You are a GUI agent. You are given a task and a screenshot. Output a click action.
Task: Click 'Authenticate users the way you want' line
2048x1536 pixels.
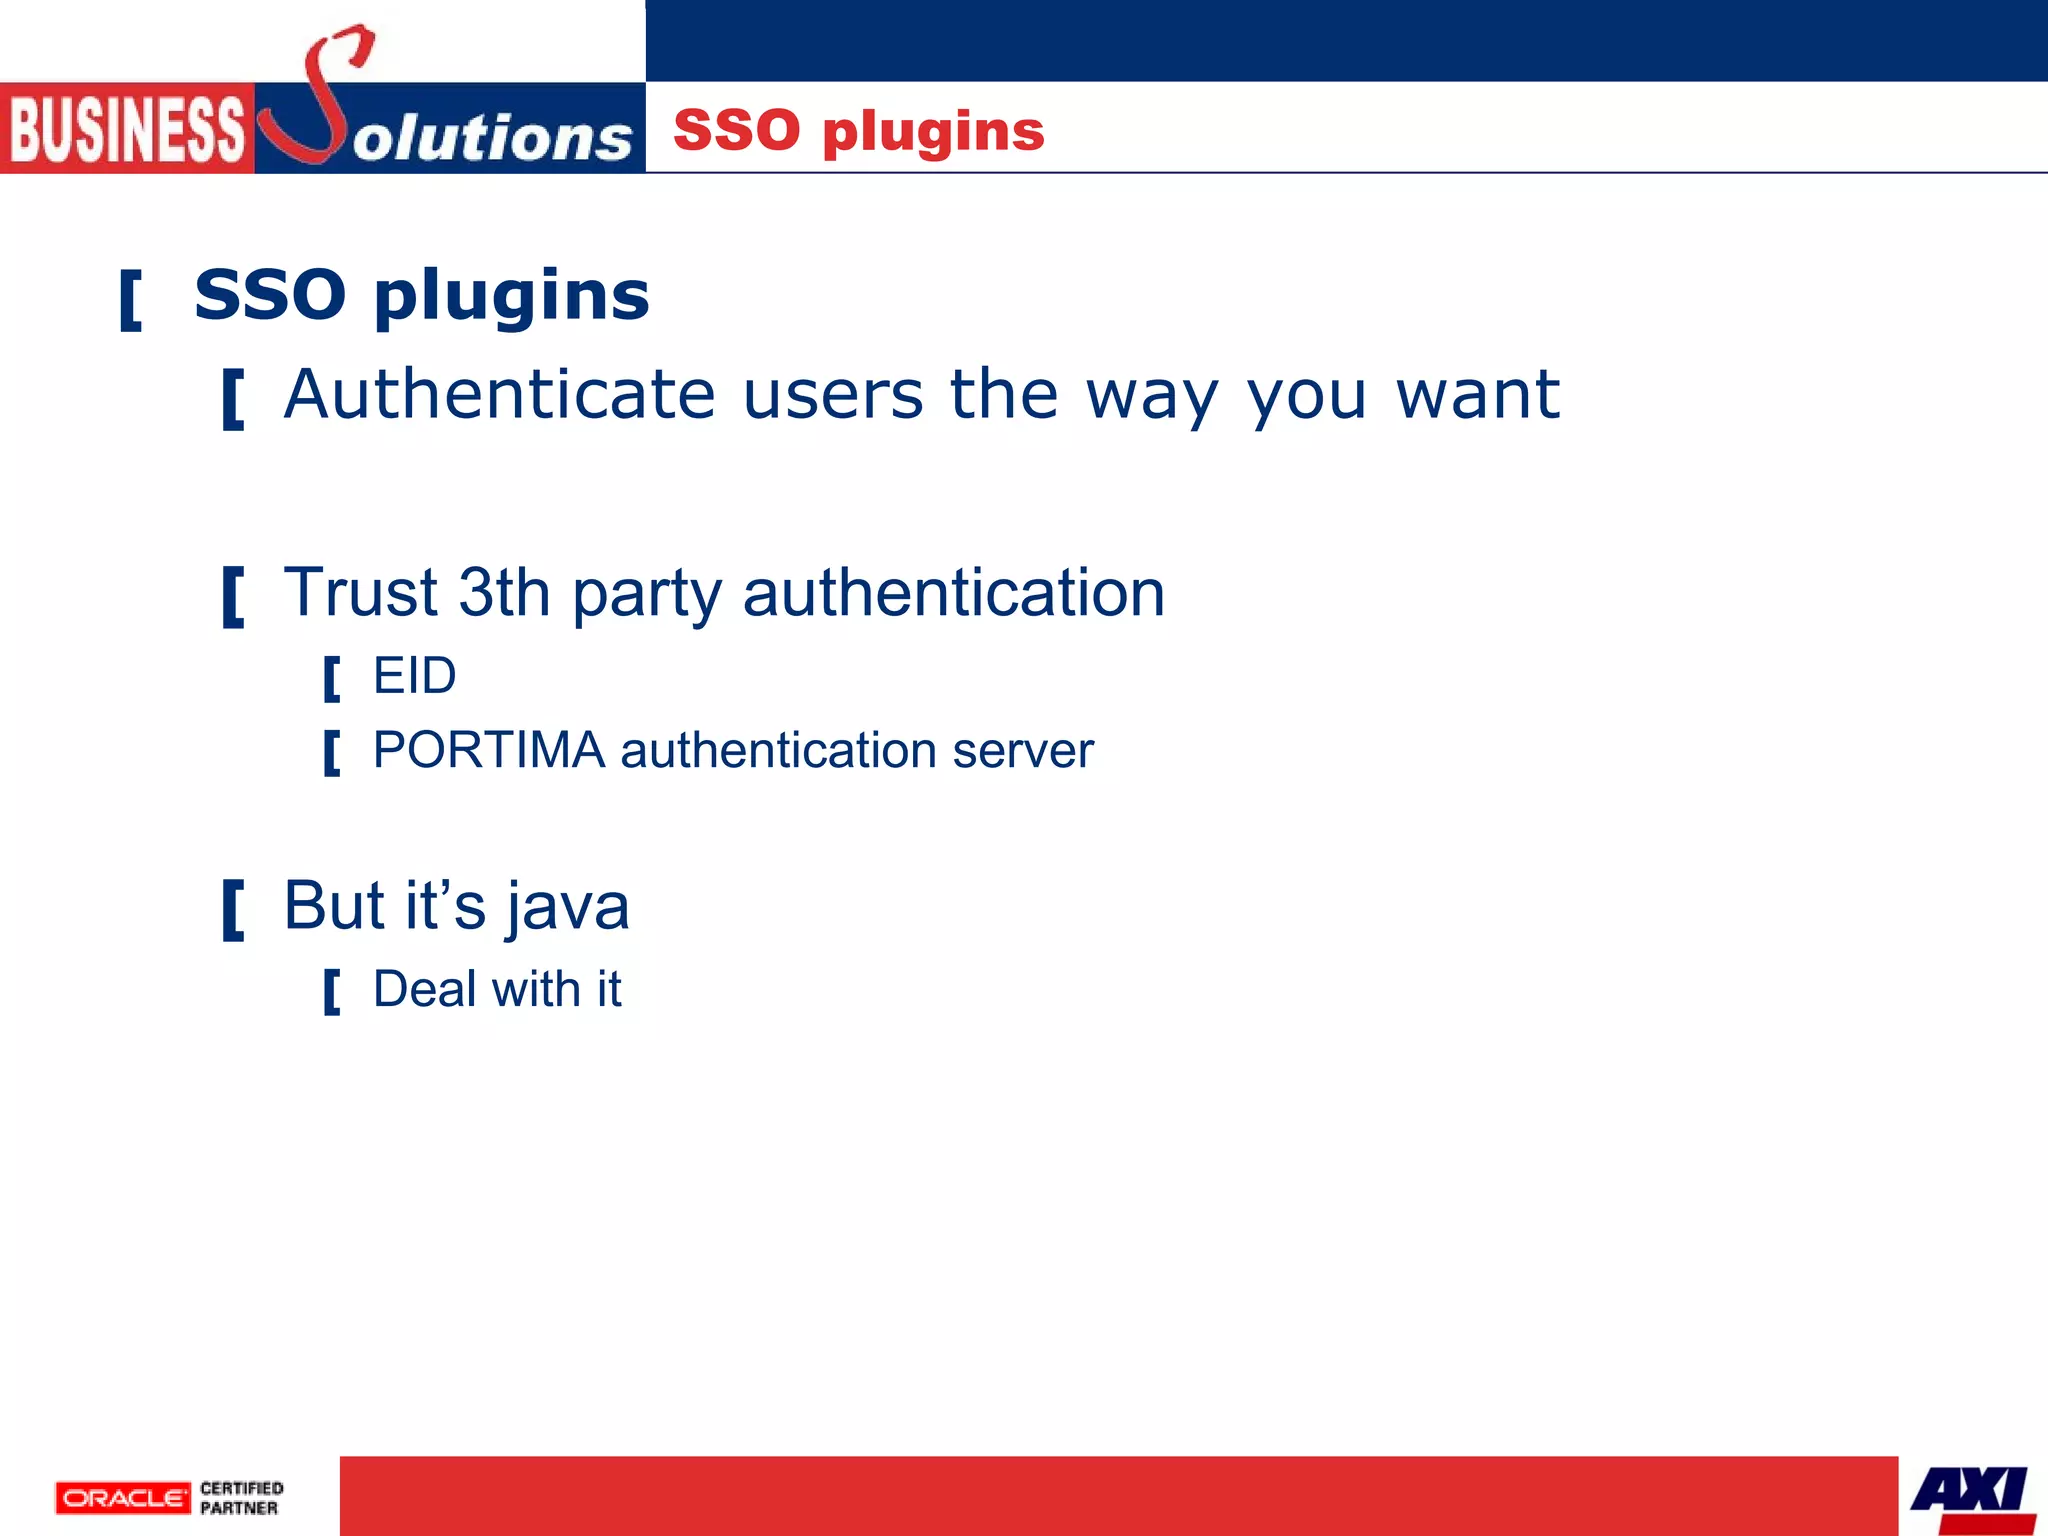pos(921,395)
